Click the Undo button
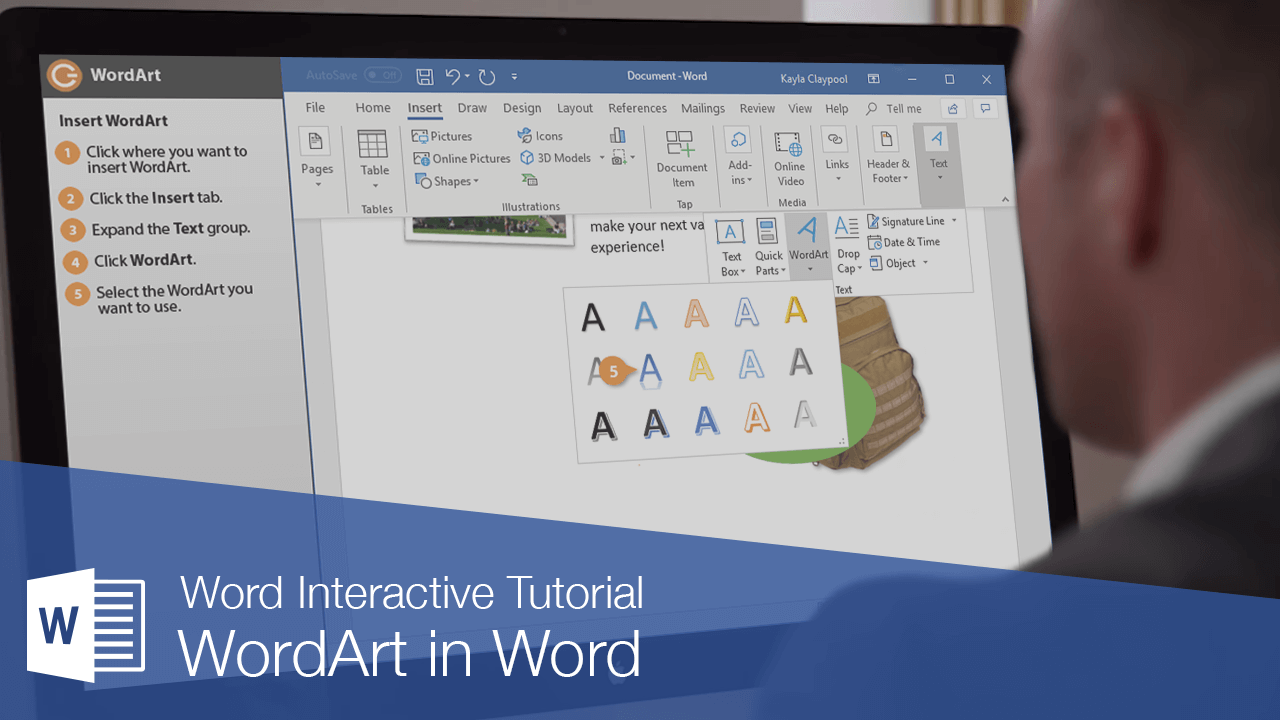Viewport: 1280px width, 720px height. 452,76
